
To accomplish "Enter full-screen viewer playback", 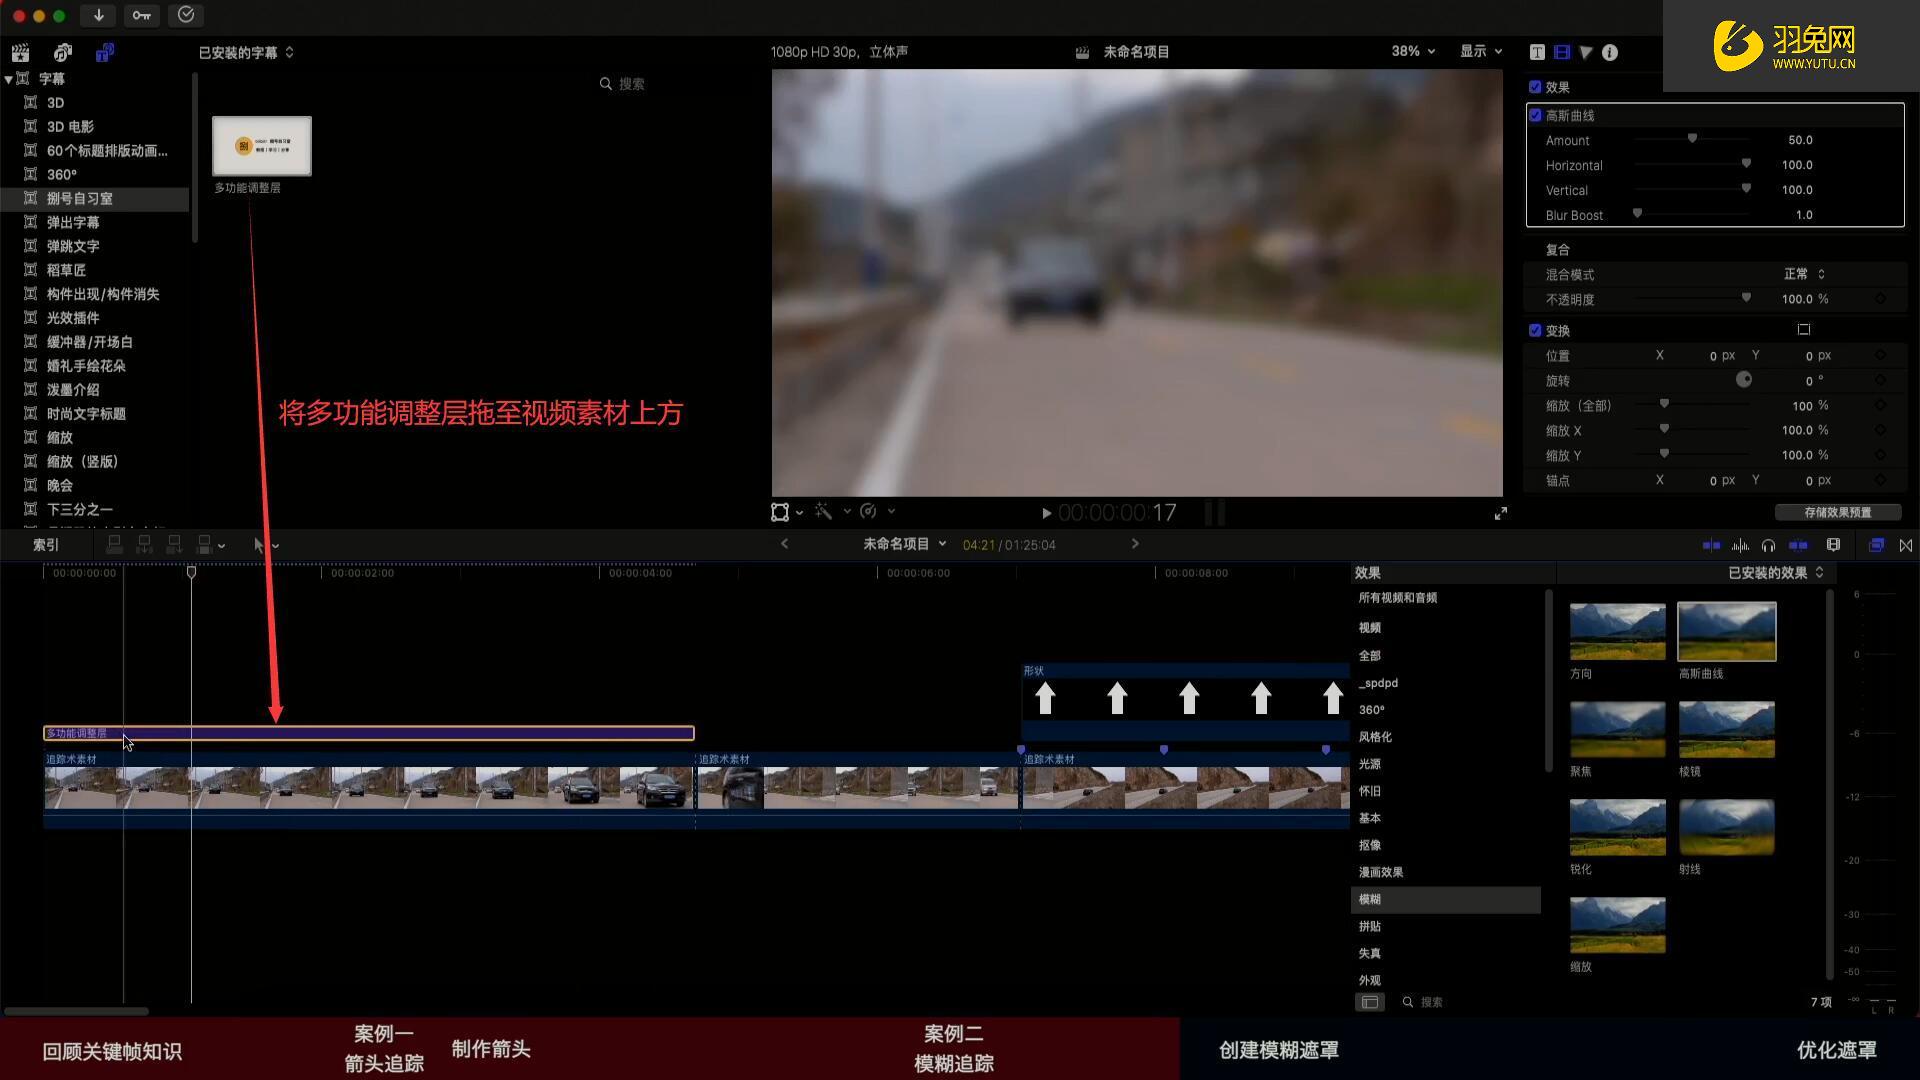I will click(x=1500, y=513).
